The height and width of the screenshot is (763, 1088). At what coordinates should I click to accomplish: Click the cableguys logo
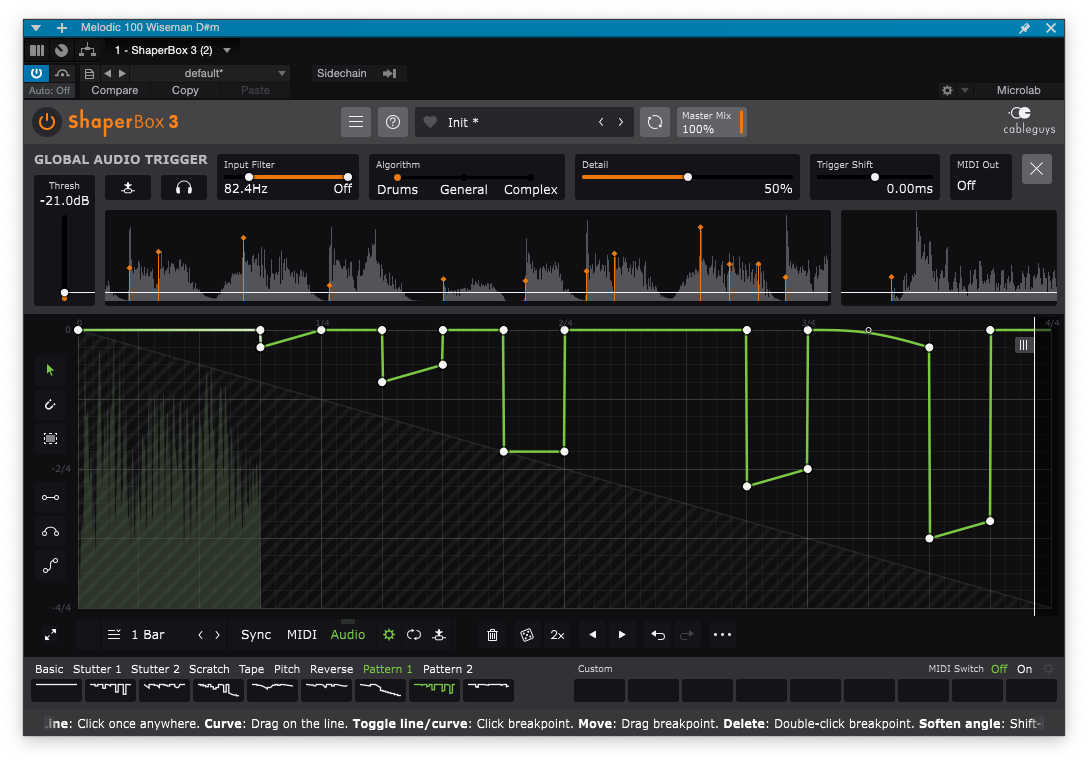(x=1029, y=121)
